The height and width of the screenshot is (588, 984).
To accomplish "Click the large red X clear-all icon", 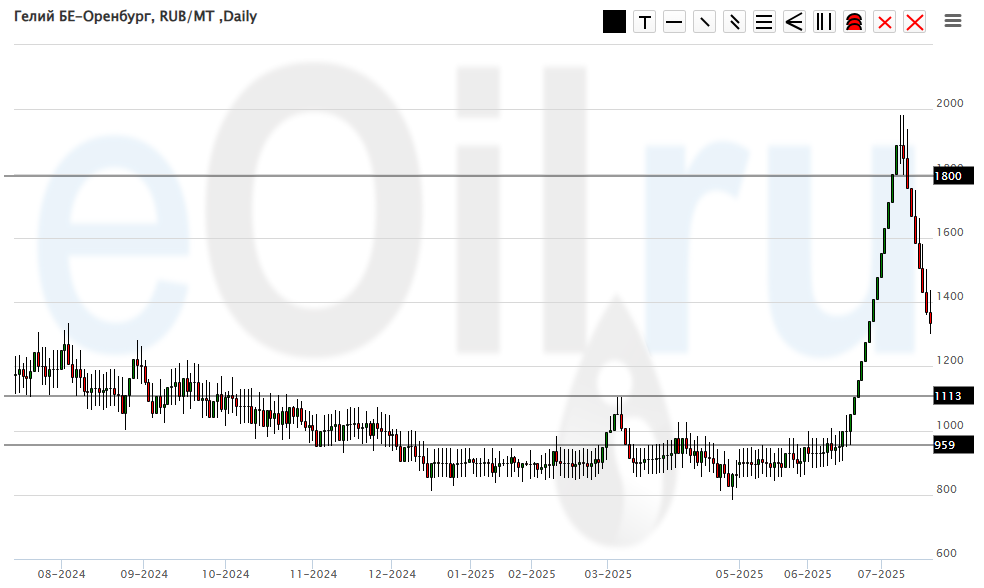I will point(914,22).
